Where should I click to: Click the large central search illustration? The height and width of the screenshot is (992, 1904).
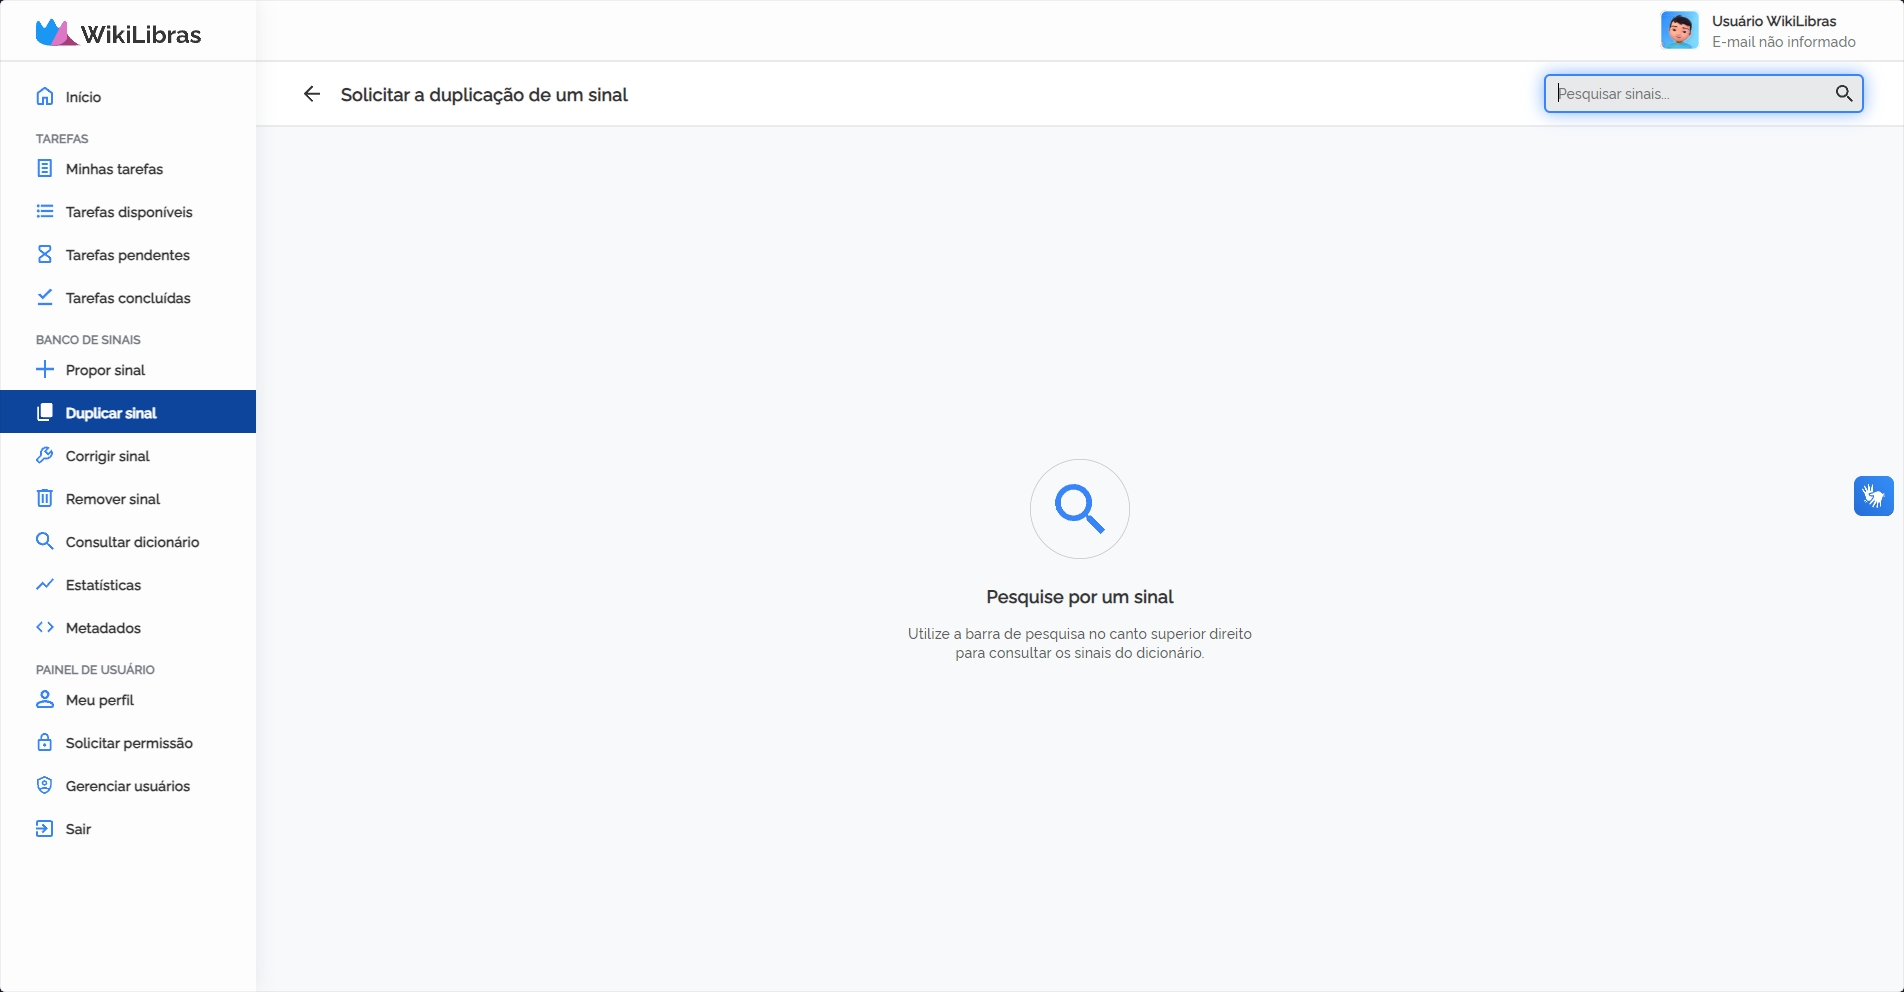pos(1079,509)
